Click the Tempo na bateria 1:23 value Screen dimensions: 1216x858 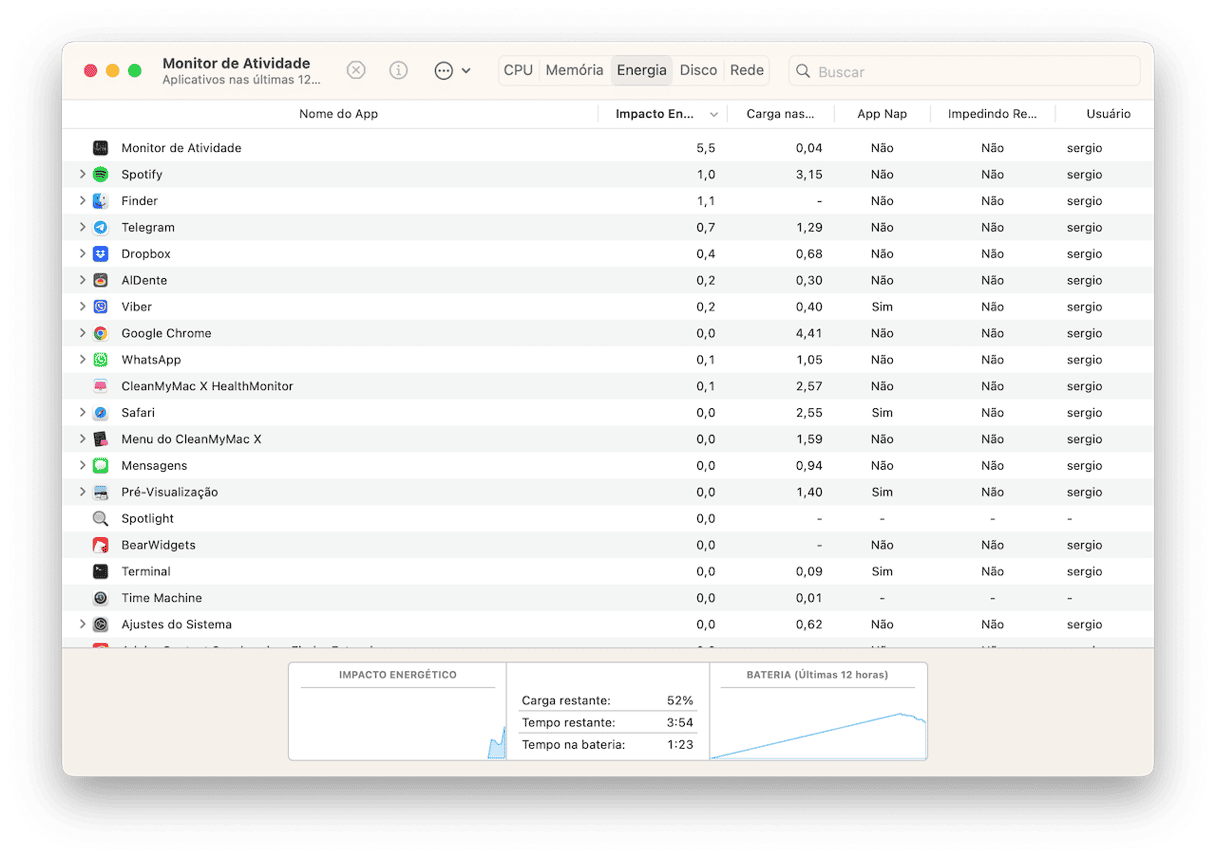click(x=680, y=744)
